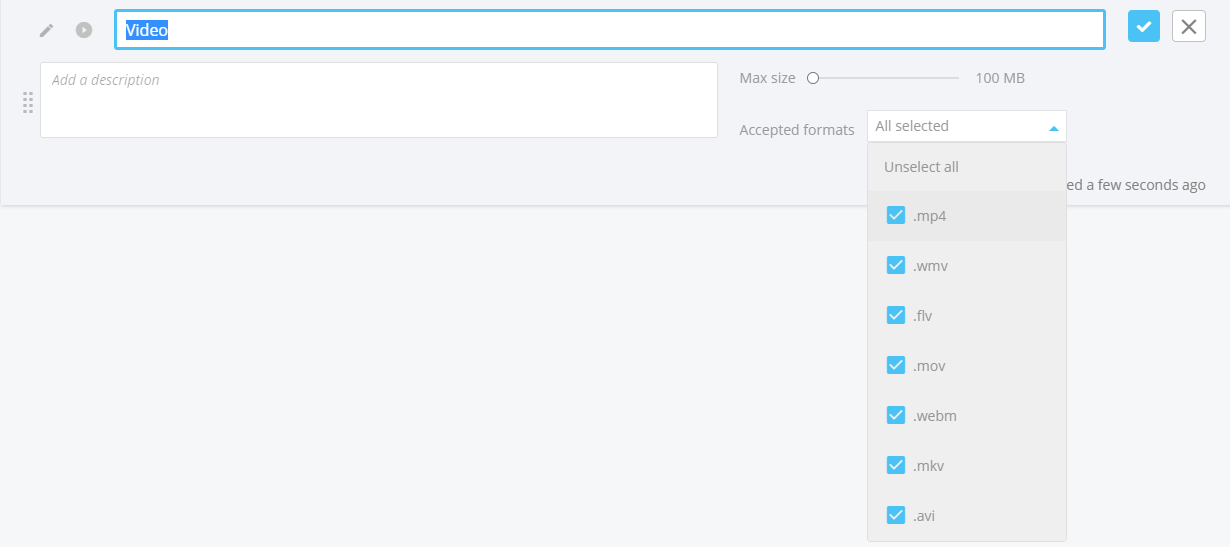Click the pencil edit icon
This screenshot has width=1230, height=547.
click(46, 30)
